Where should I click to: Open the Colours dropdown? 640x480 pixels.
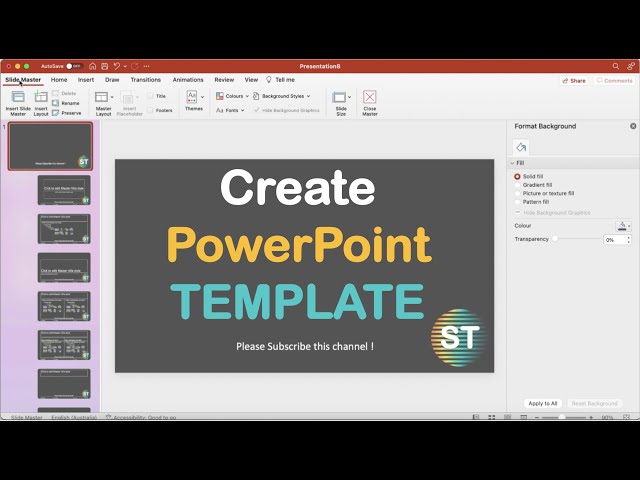232,96
